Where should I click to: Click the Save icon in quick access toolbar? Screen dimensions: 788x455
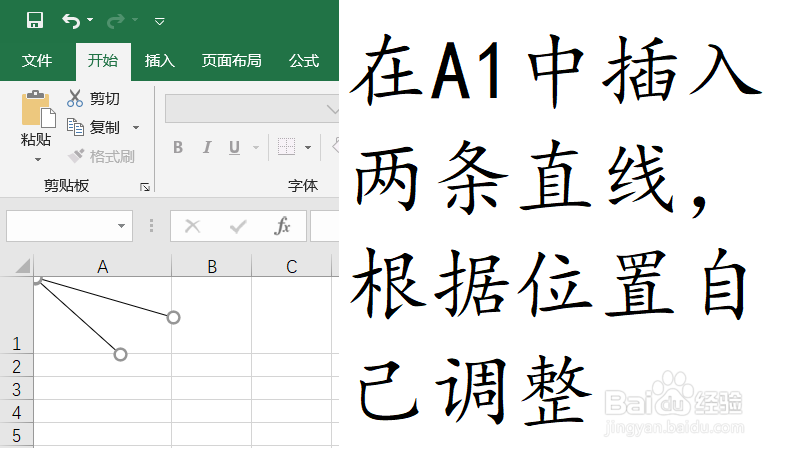point(35,21)
